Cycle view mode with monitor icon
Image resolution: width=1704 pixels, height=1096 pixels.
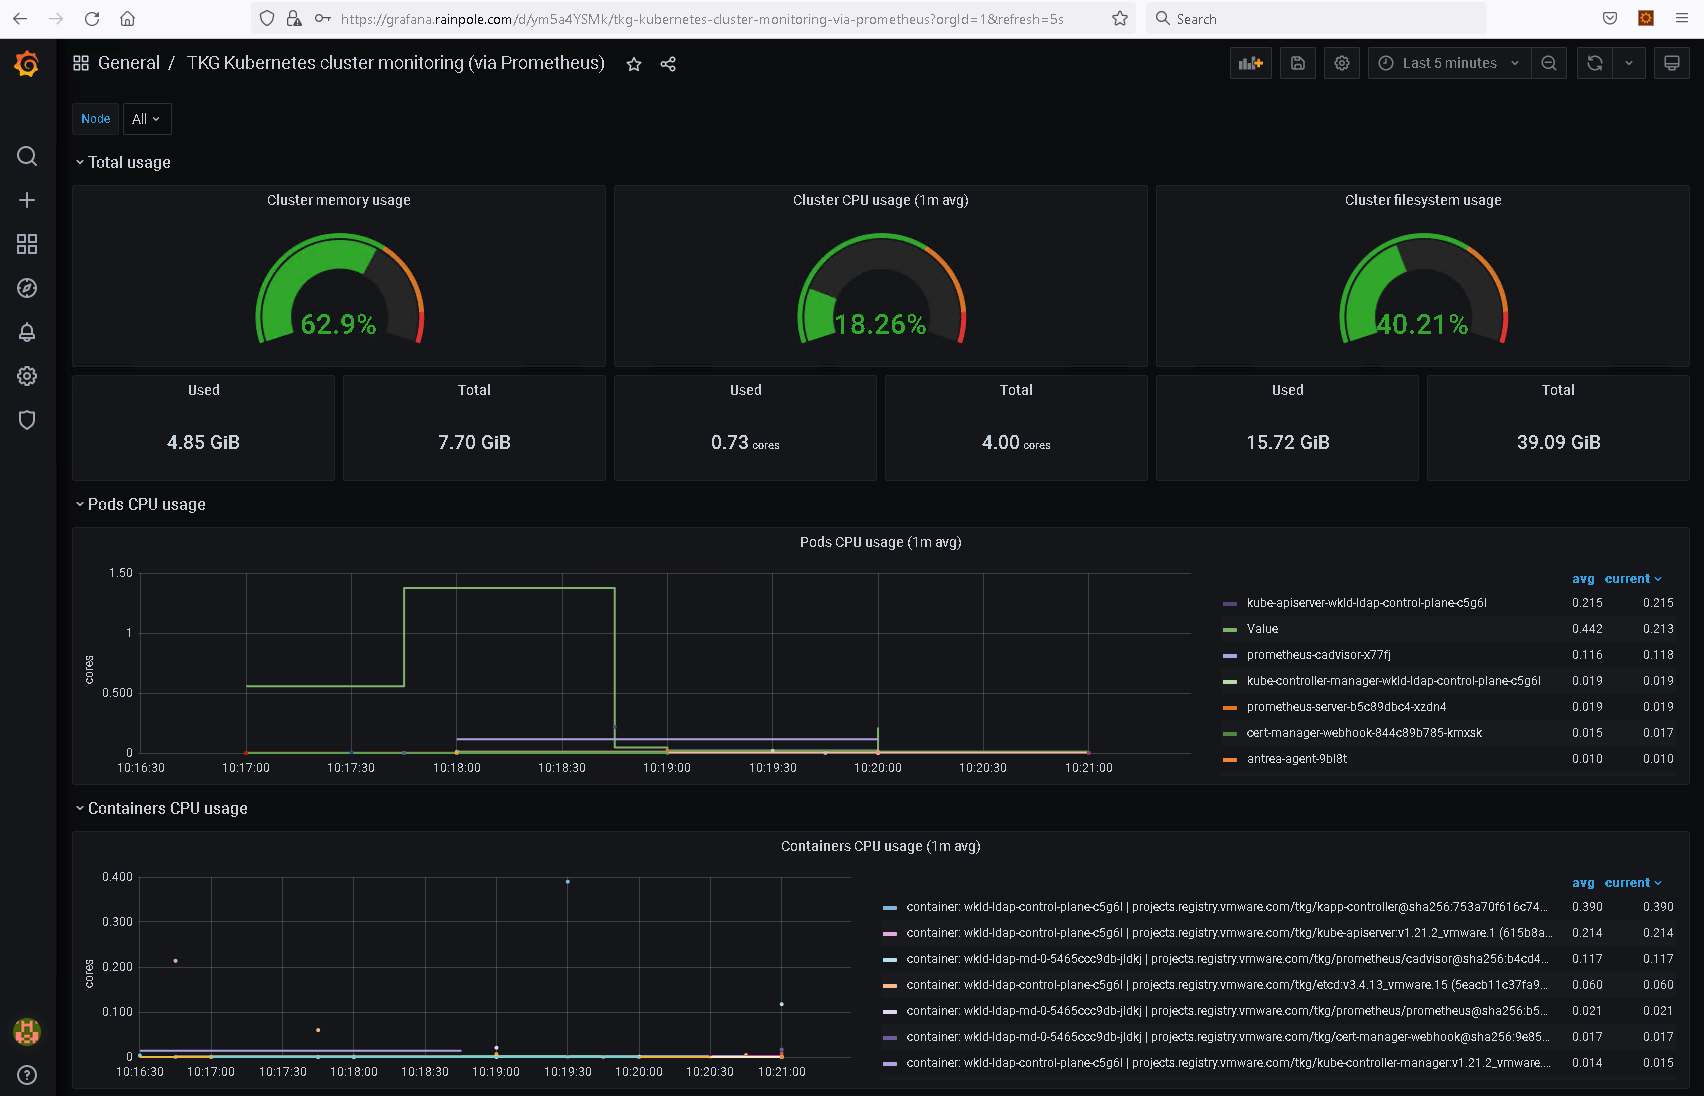click(1672, 63)
